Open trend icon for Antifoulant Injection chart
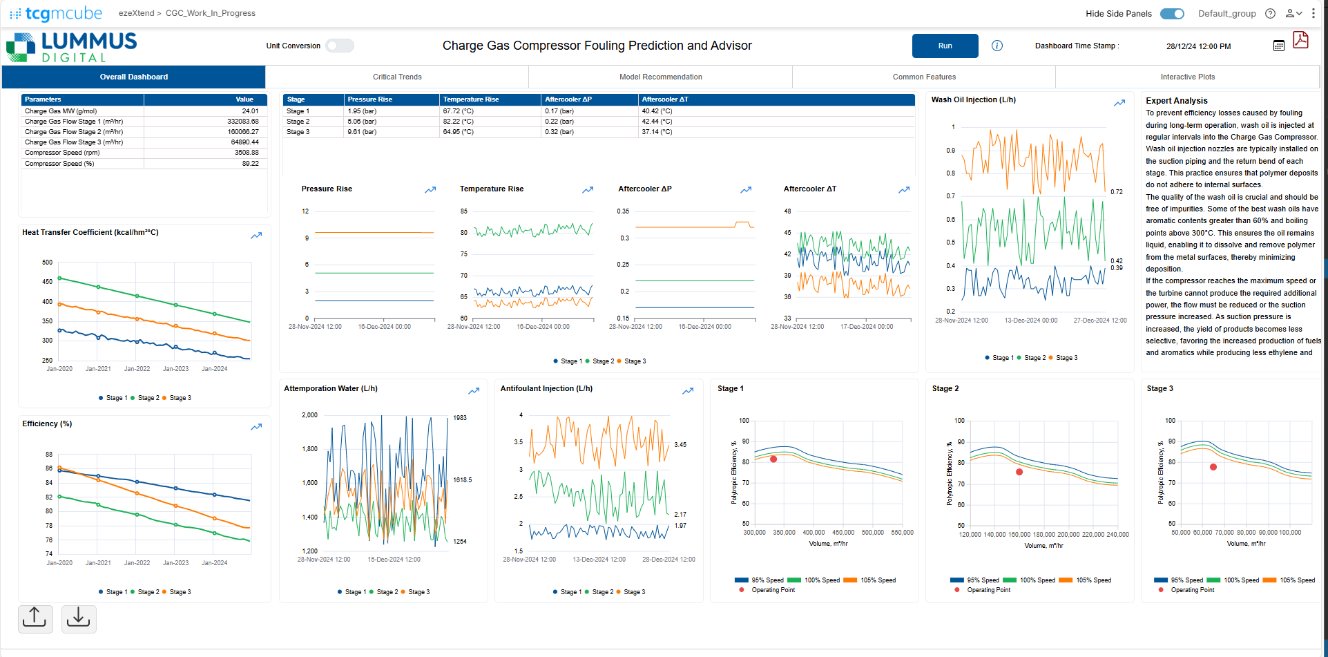Screen dimensions: 1328x657 click(688, 391)
